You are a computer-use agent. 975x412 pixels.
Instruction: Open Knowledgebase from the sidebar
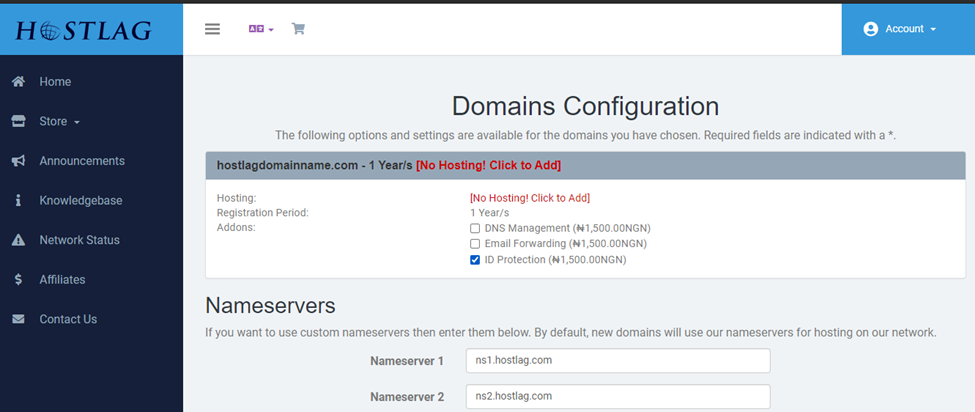(80, 201)
